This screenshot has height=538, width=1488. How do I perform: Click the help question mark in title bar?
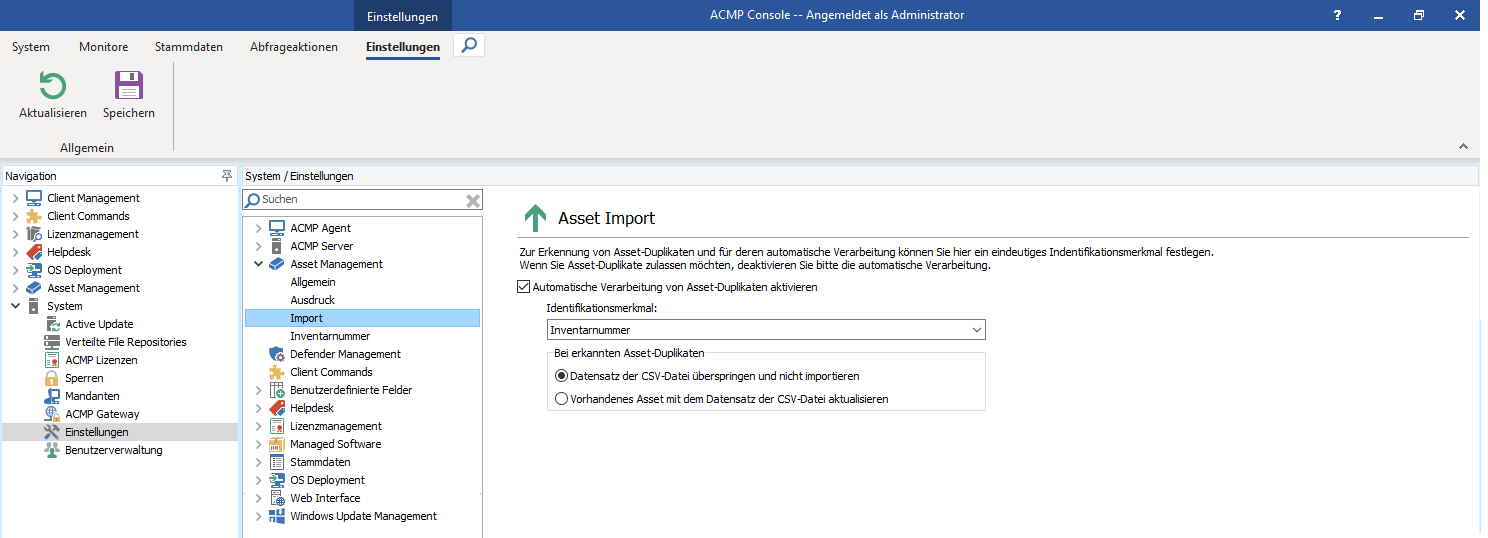pos(1337,16)
